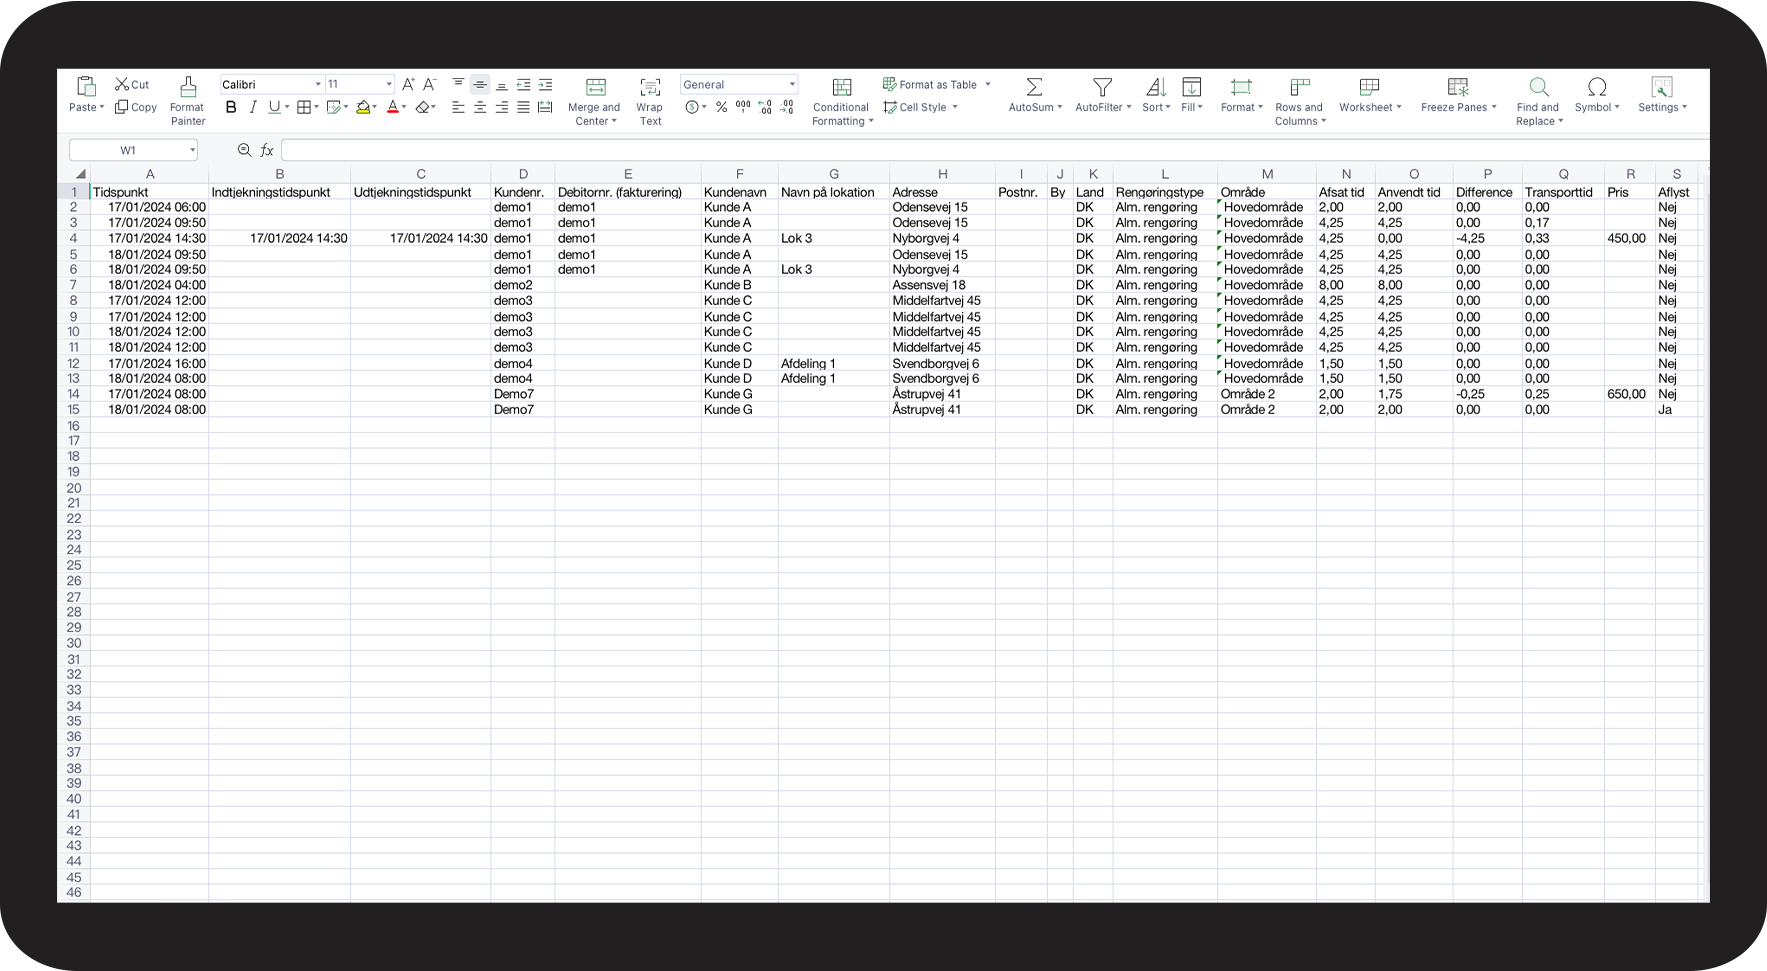Open Conditional Formatting tool
Image resolution: width=1767 pixels, height=971 pixels.
pyautogui.click(x=842, y=101)
